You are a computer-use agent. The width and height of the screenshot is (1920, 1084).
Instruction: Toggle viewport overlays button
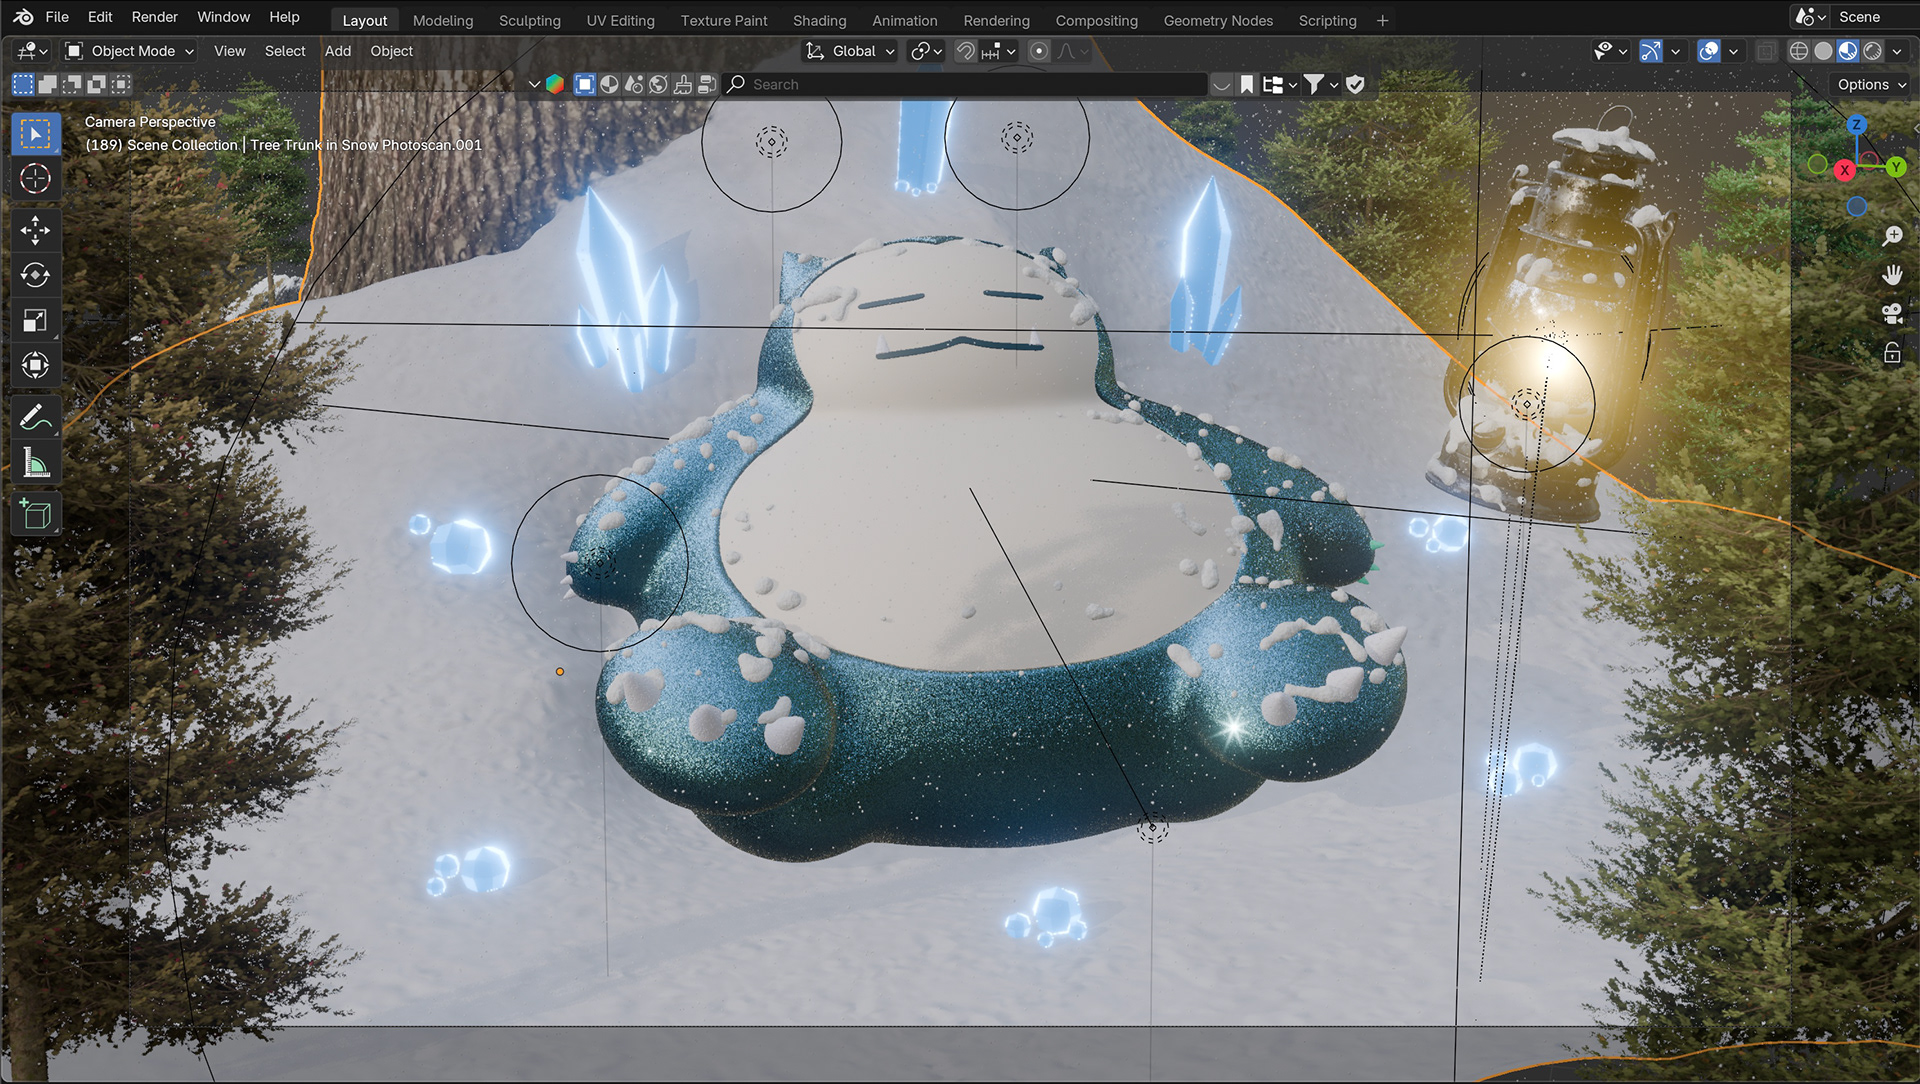tap(1709, 51)
